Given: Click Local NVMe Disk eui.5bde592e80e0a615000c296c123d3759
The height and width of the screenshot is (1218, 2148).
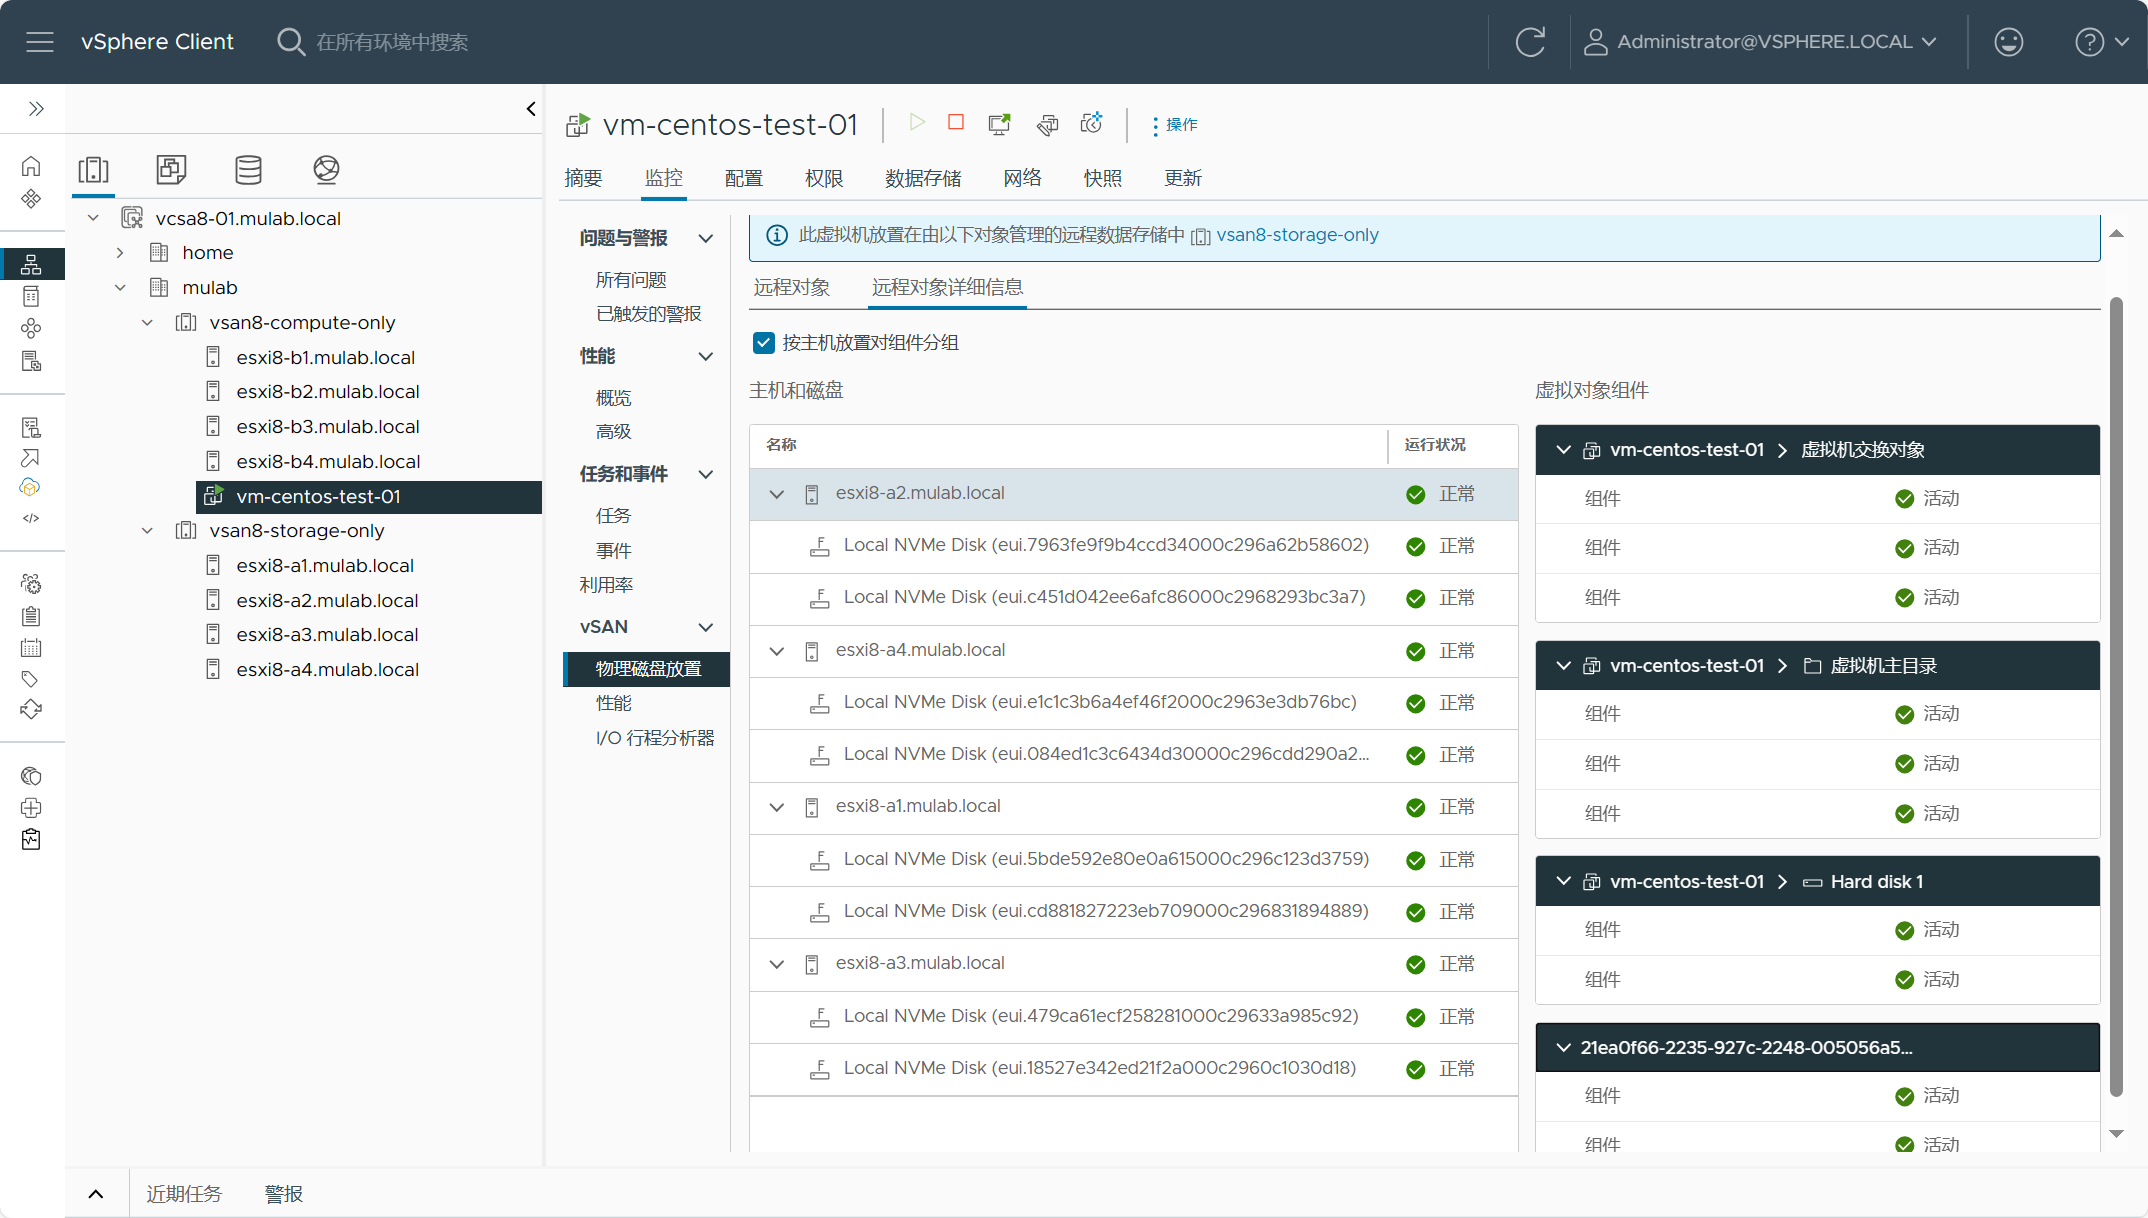Looking at the screenshot, I should 1106,859.
